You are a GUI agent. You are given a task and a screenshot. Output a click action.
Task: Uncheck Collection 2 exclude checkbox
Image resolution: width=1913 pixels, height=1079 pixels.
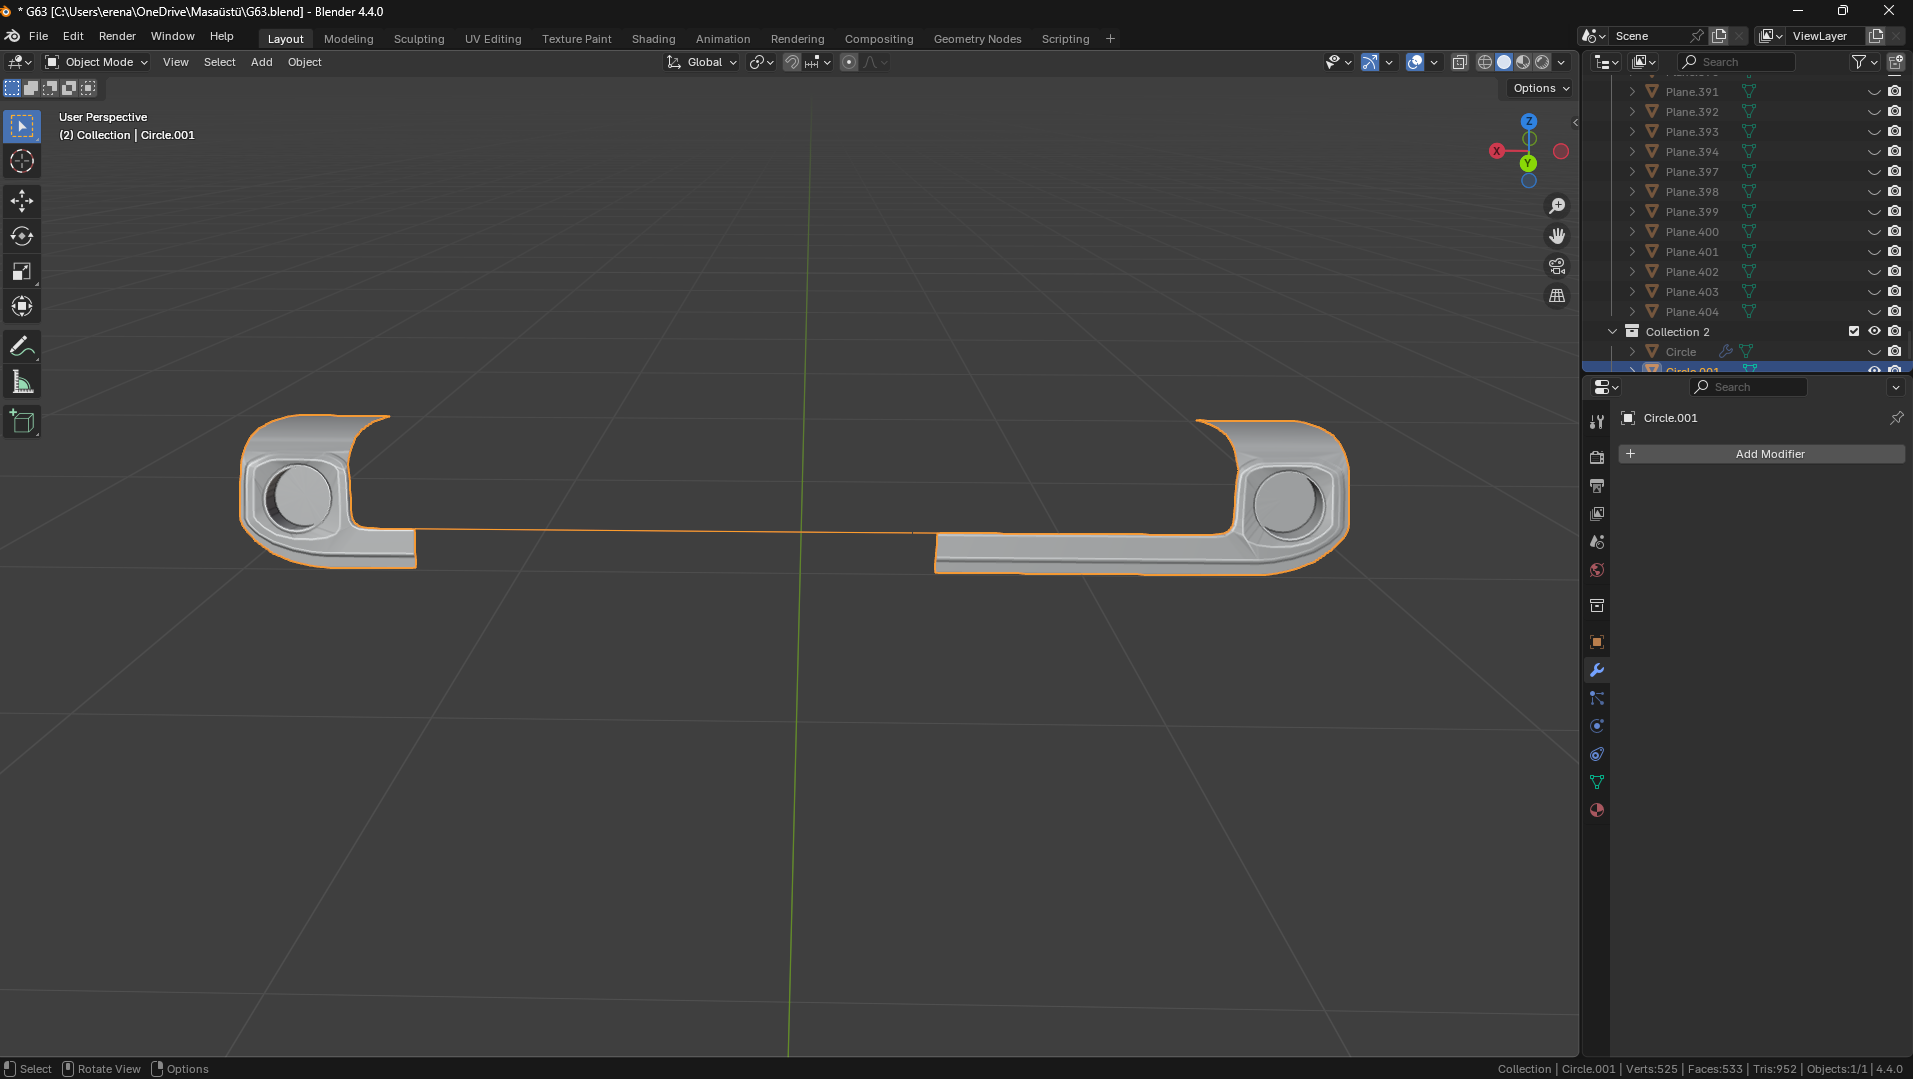tap(1853, 332)
